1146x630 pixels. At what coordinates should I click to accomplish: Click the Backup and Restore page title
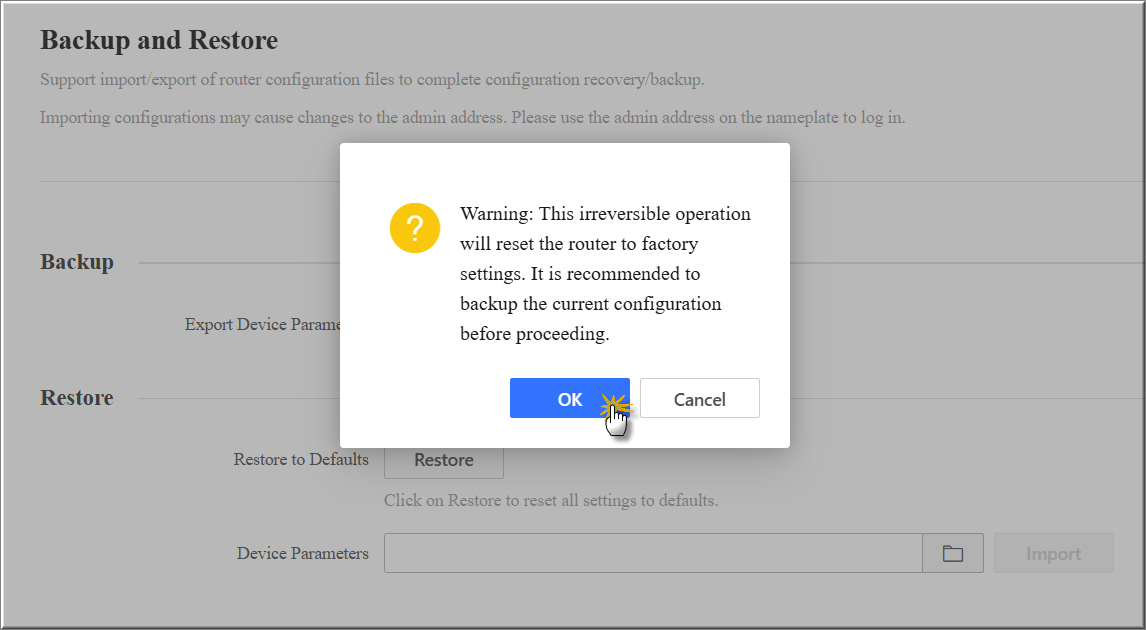(x=159, y=41)
